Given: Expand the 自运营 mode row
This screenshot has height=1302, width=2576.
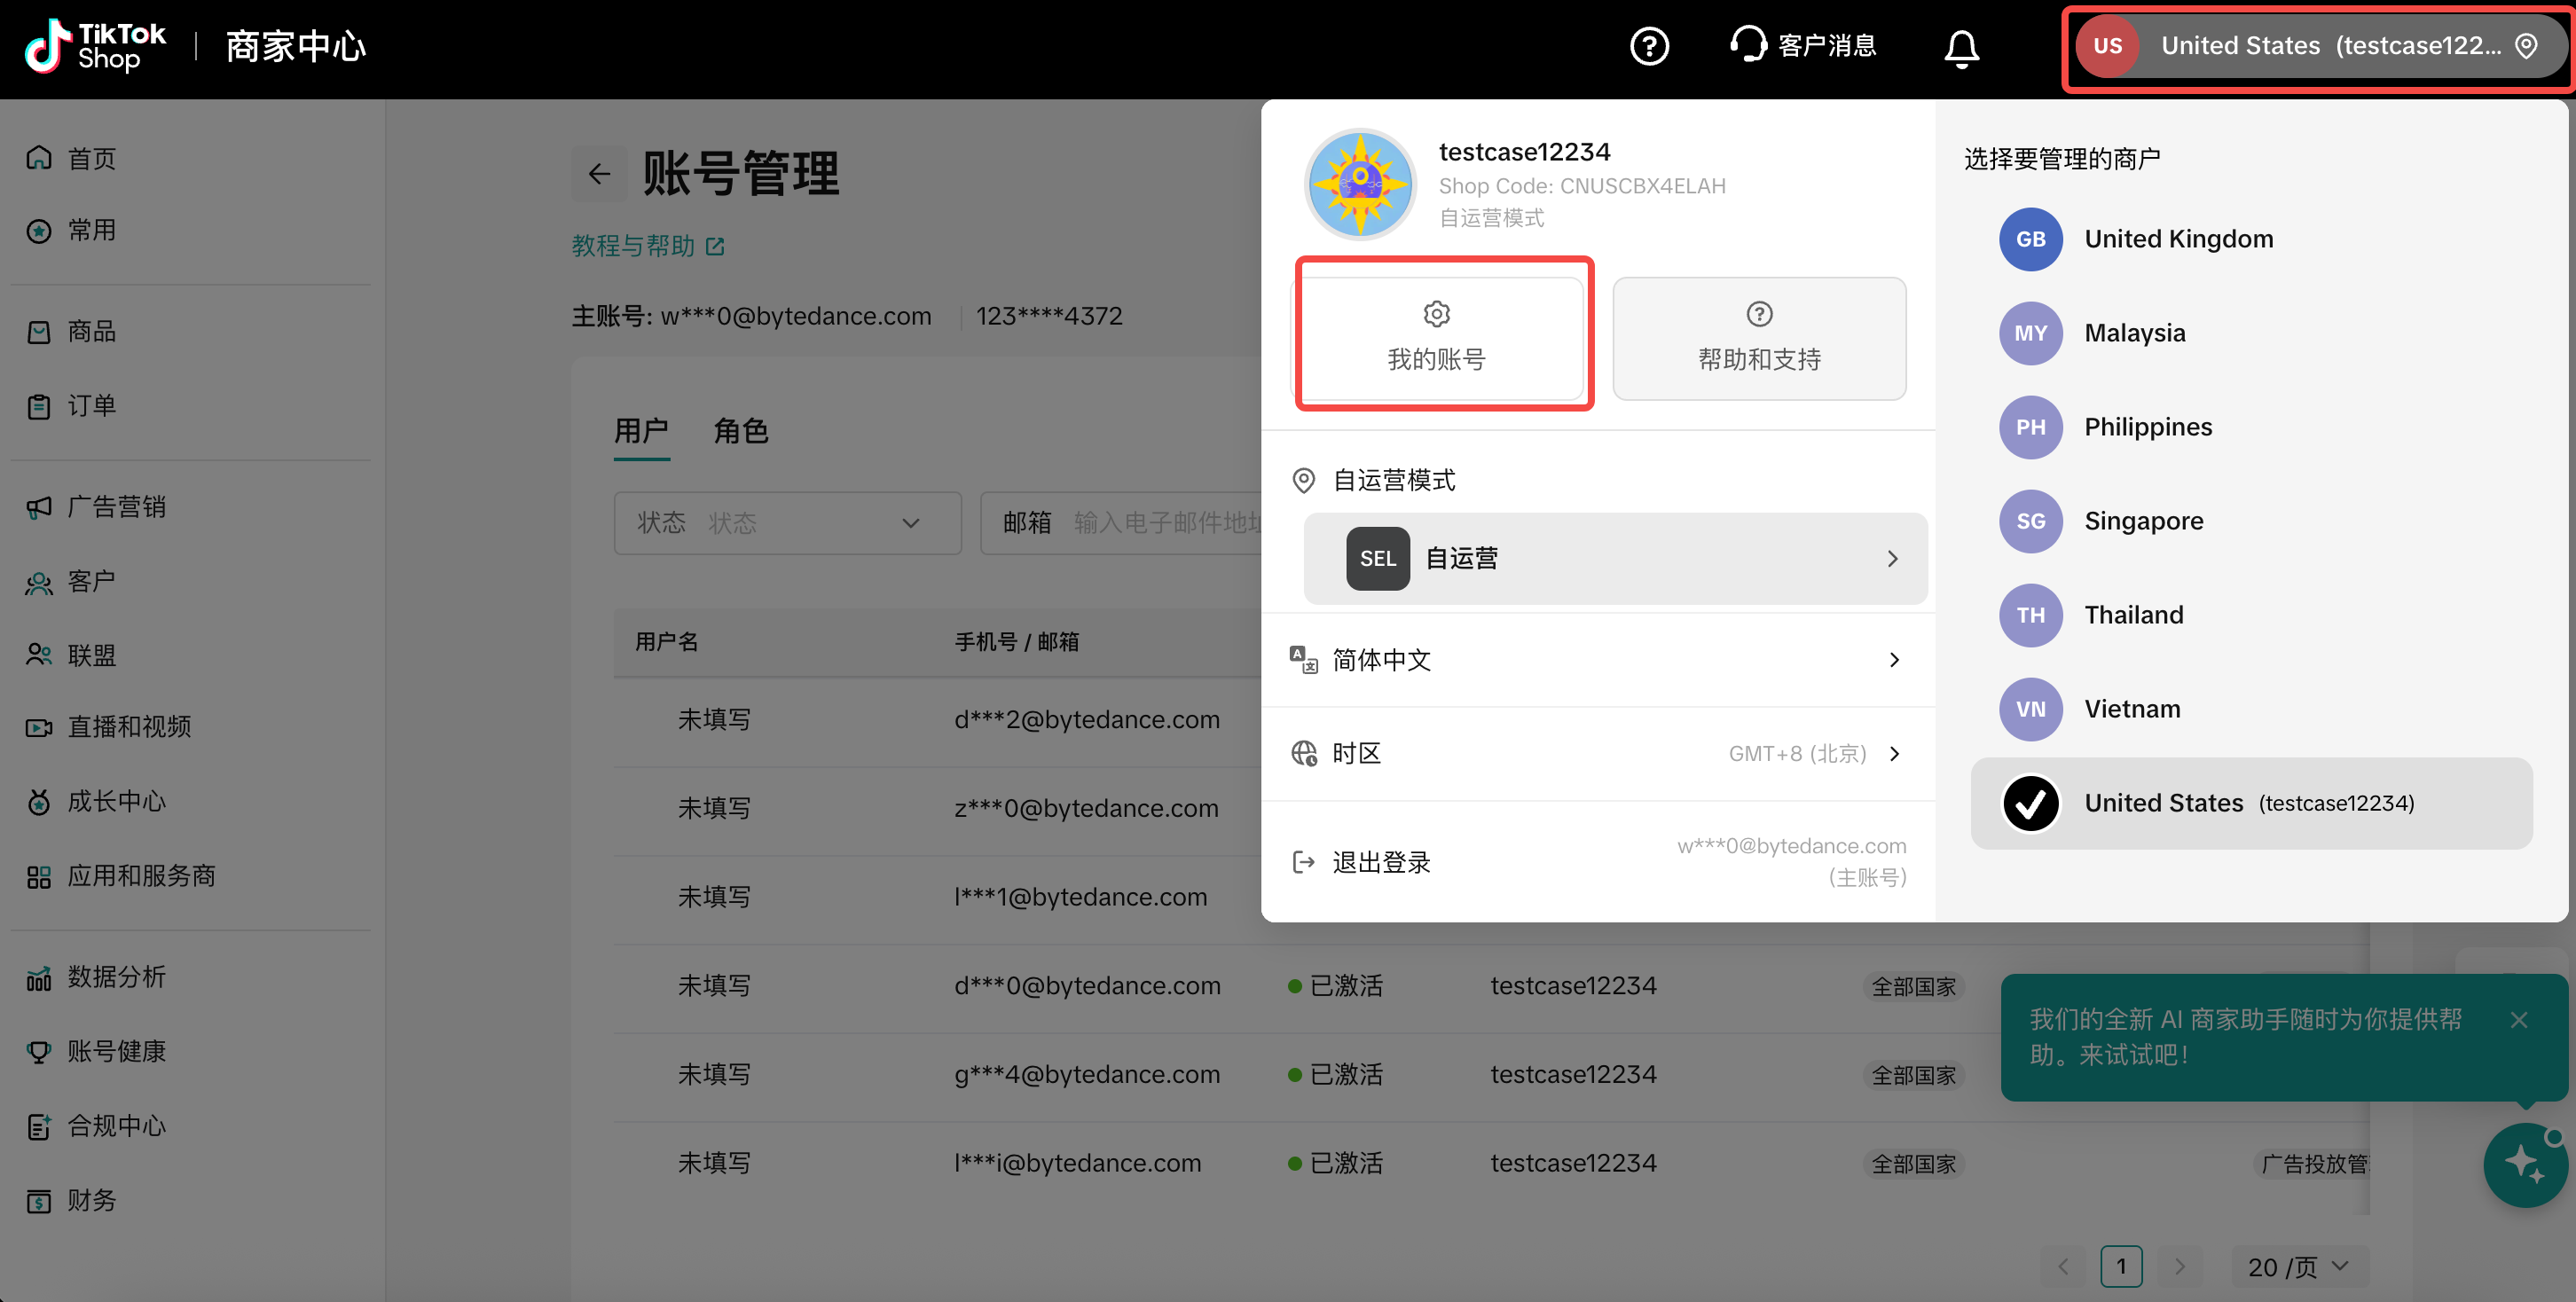Looking at the screenshot, I should click(x=1614, y=559).
